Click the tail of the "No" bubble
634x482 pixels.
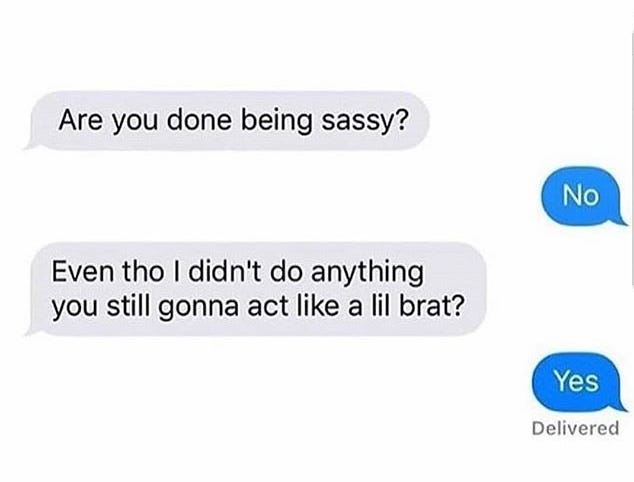[619, 220]
